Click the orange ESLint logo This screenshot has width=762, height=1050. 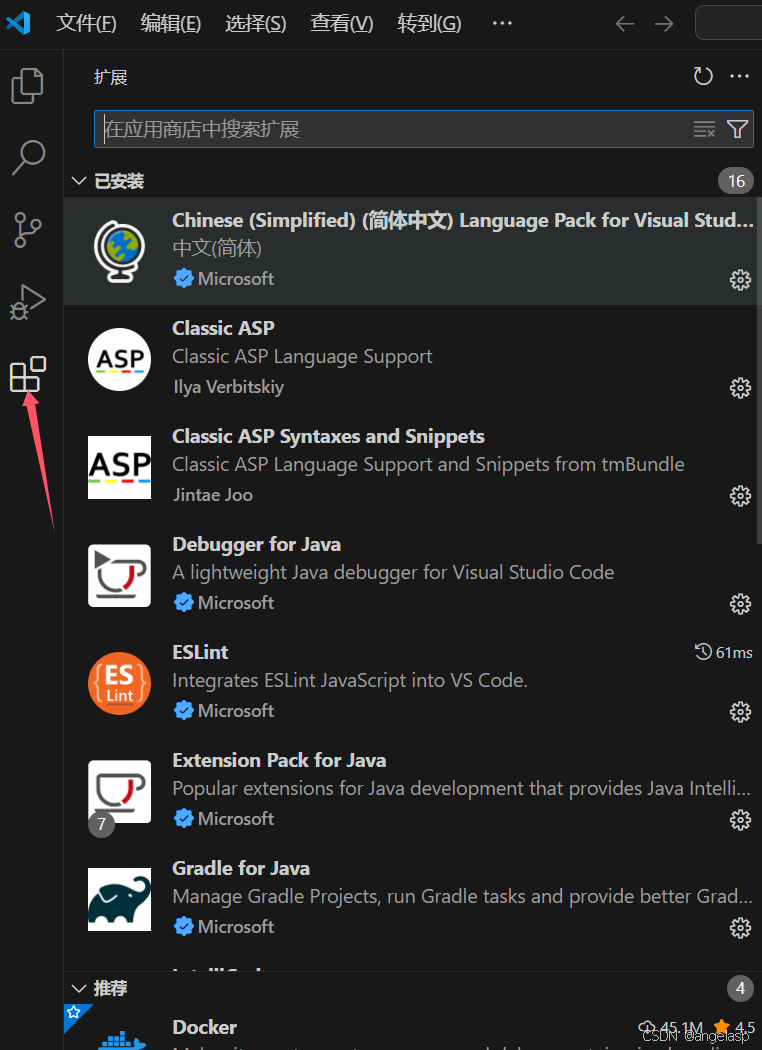coord(119,684)
